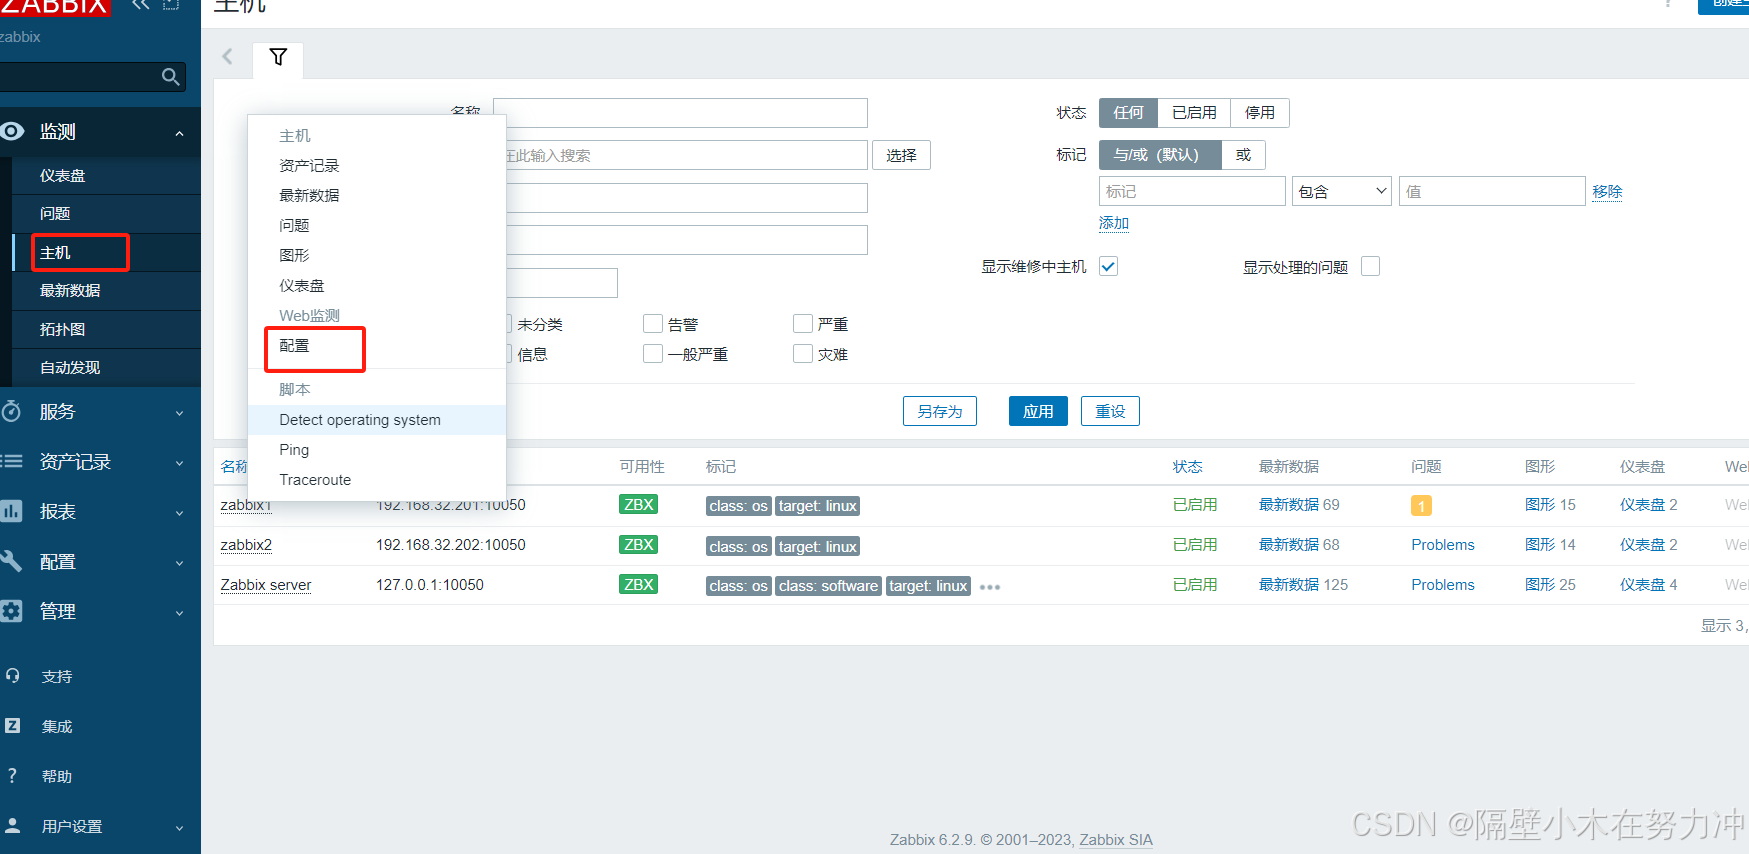This screenshot has width=1749, height=854.
Task: Click ZBX availability badge for Zabbix server
Action: [x=638, y=585]
